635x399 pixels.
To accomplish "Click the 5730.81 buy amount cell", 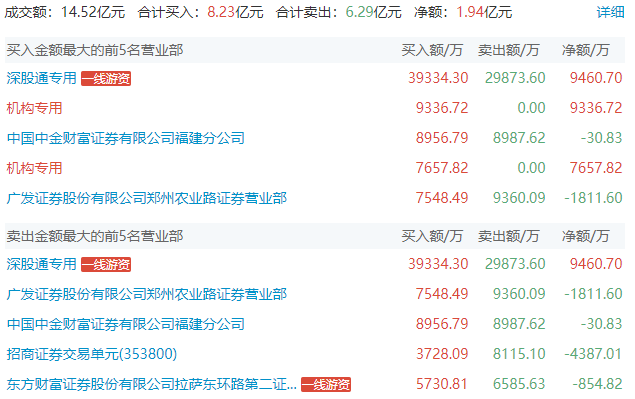I will (x=442, y=384).
